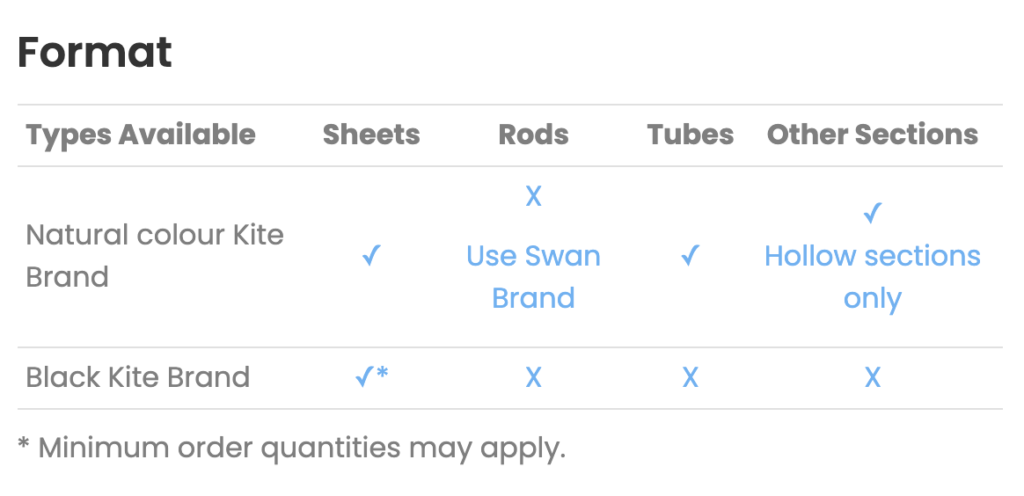Click the Other Sections X for Black Kite Brand
The height and width of the screenshot is (496, 1024).
click(x=872, y=377)
